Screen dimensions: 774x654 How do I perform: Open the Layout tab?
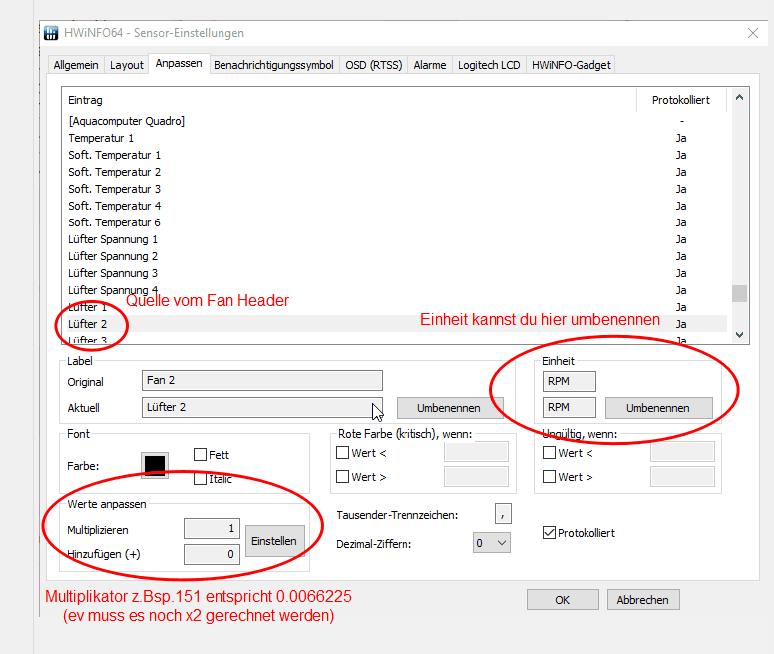point(126,65)
